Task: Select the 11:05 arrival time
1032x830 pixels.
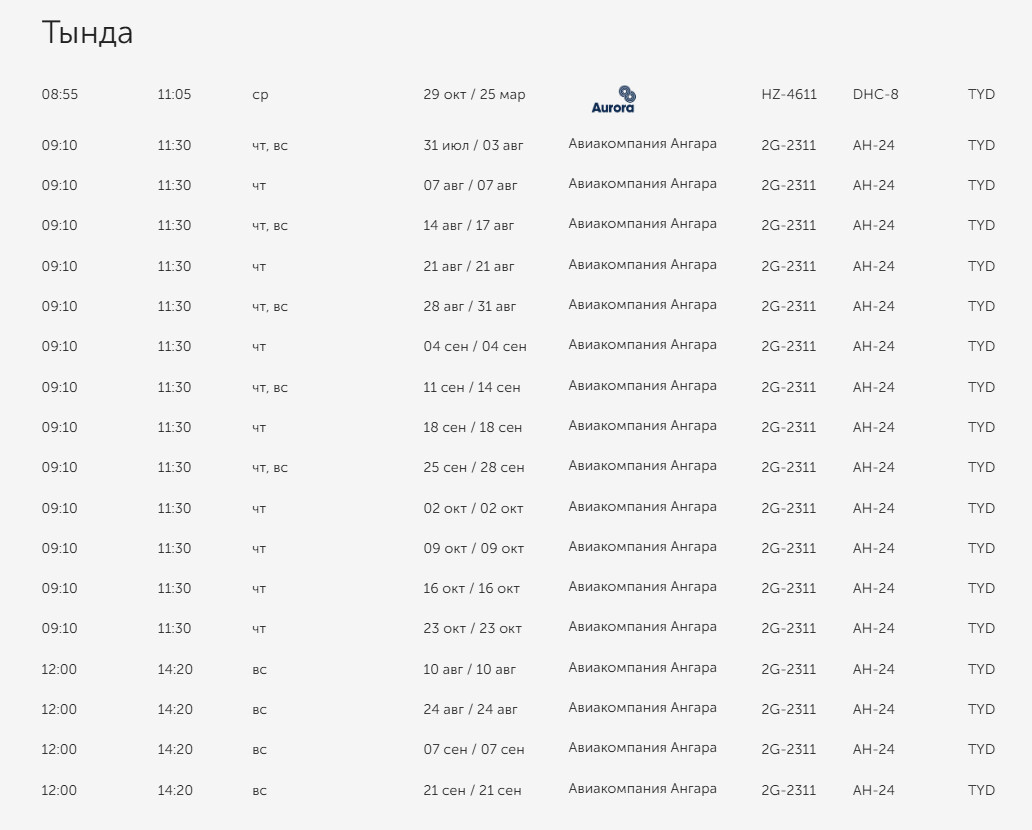Action: pos(174,94)
